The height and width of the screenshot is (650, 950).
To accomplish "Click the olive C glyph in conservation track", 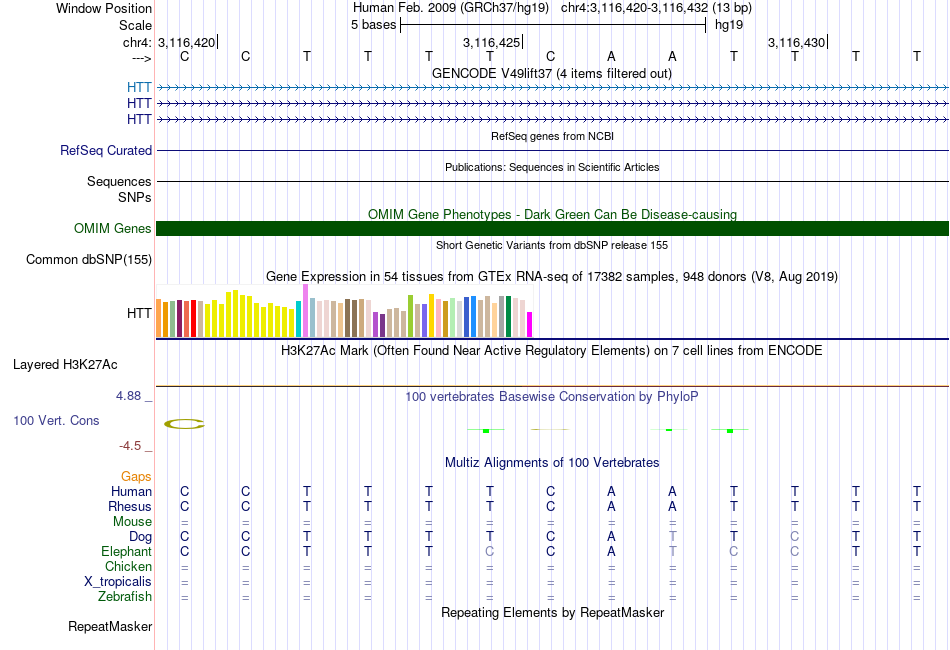I will click(x=184, y=424).
